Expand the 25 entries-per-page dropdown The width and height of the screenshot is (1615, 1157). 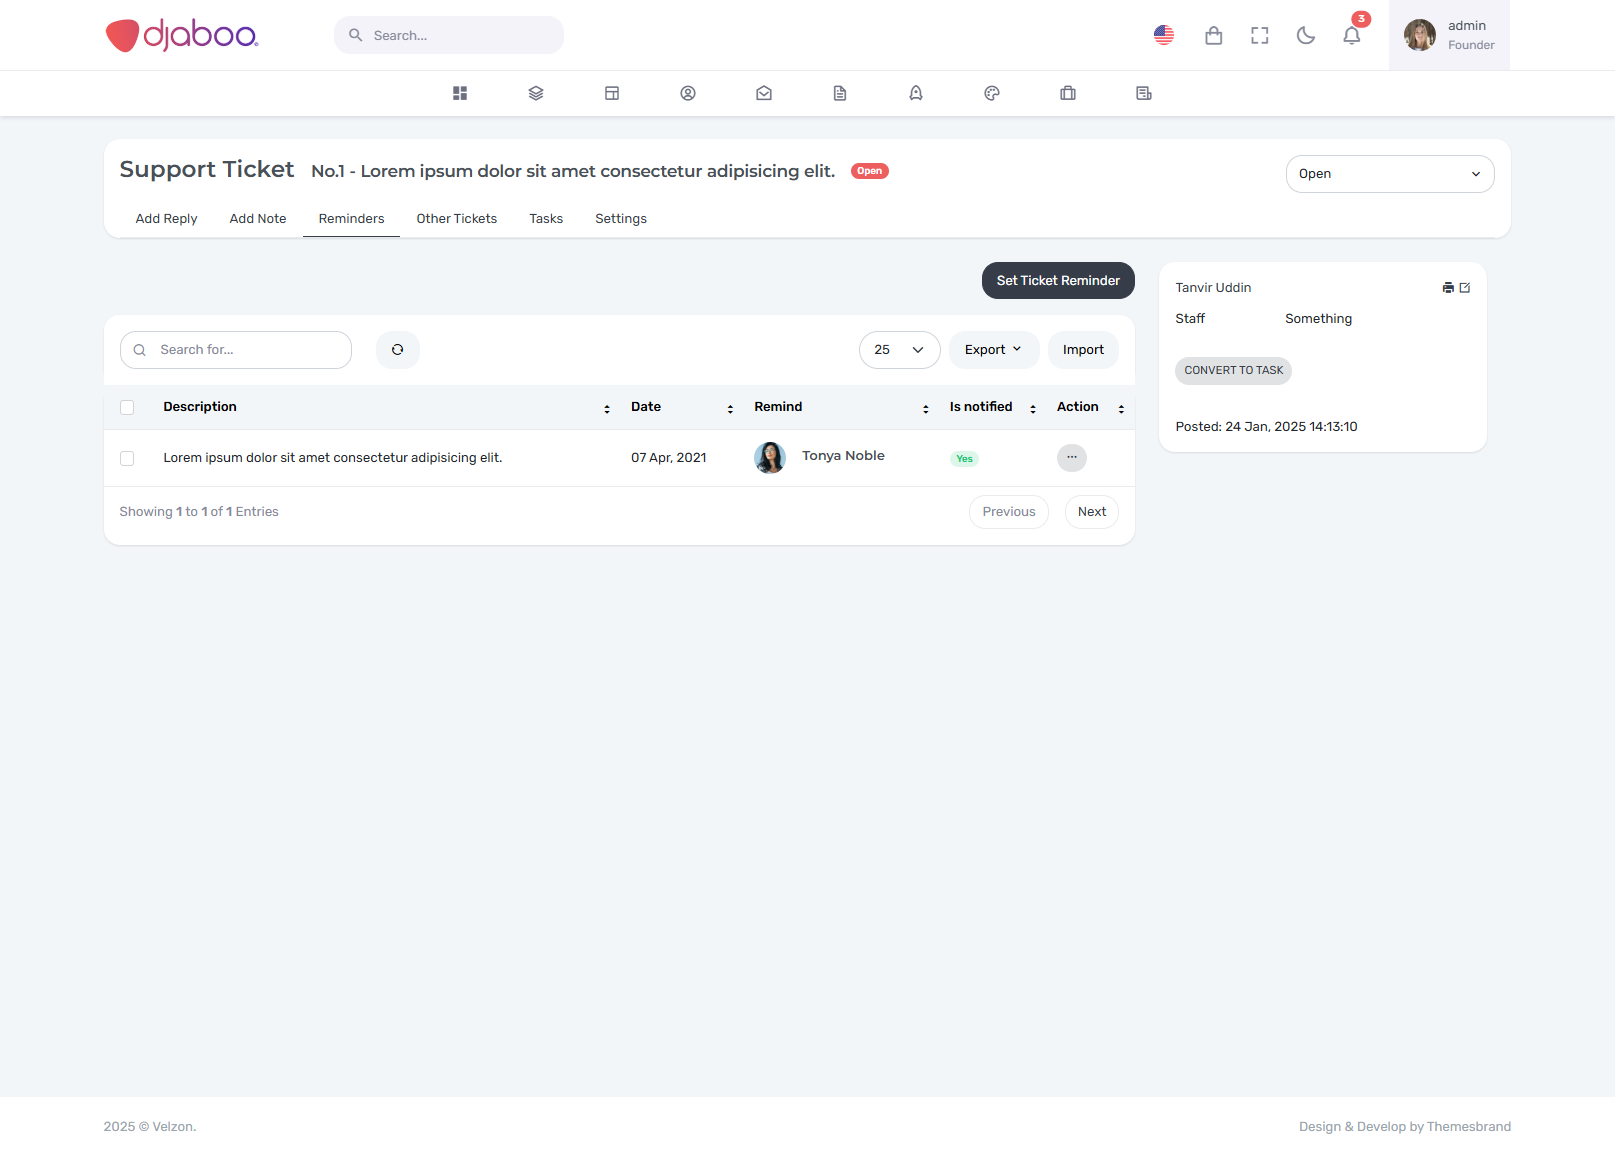899,350
